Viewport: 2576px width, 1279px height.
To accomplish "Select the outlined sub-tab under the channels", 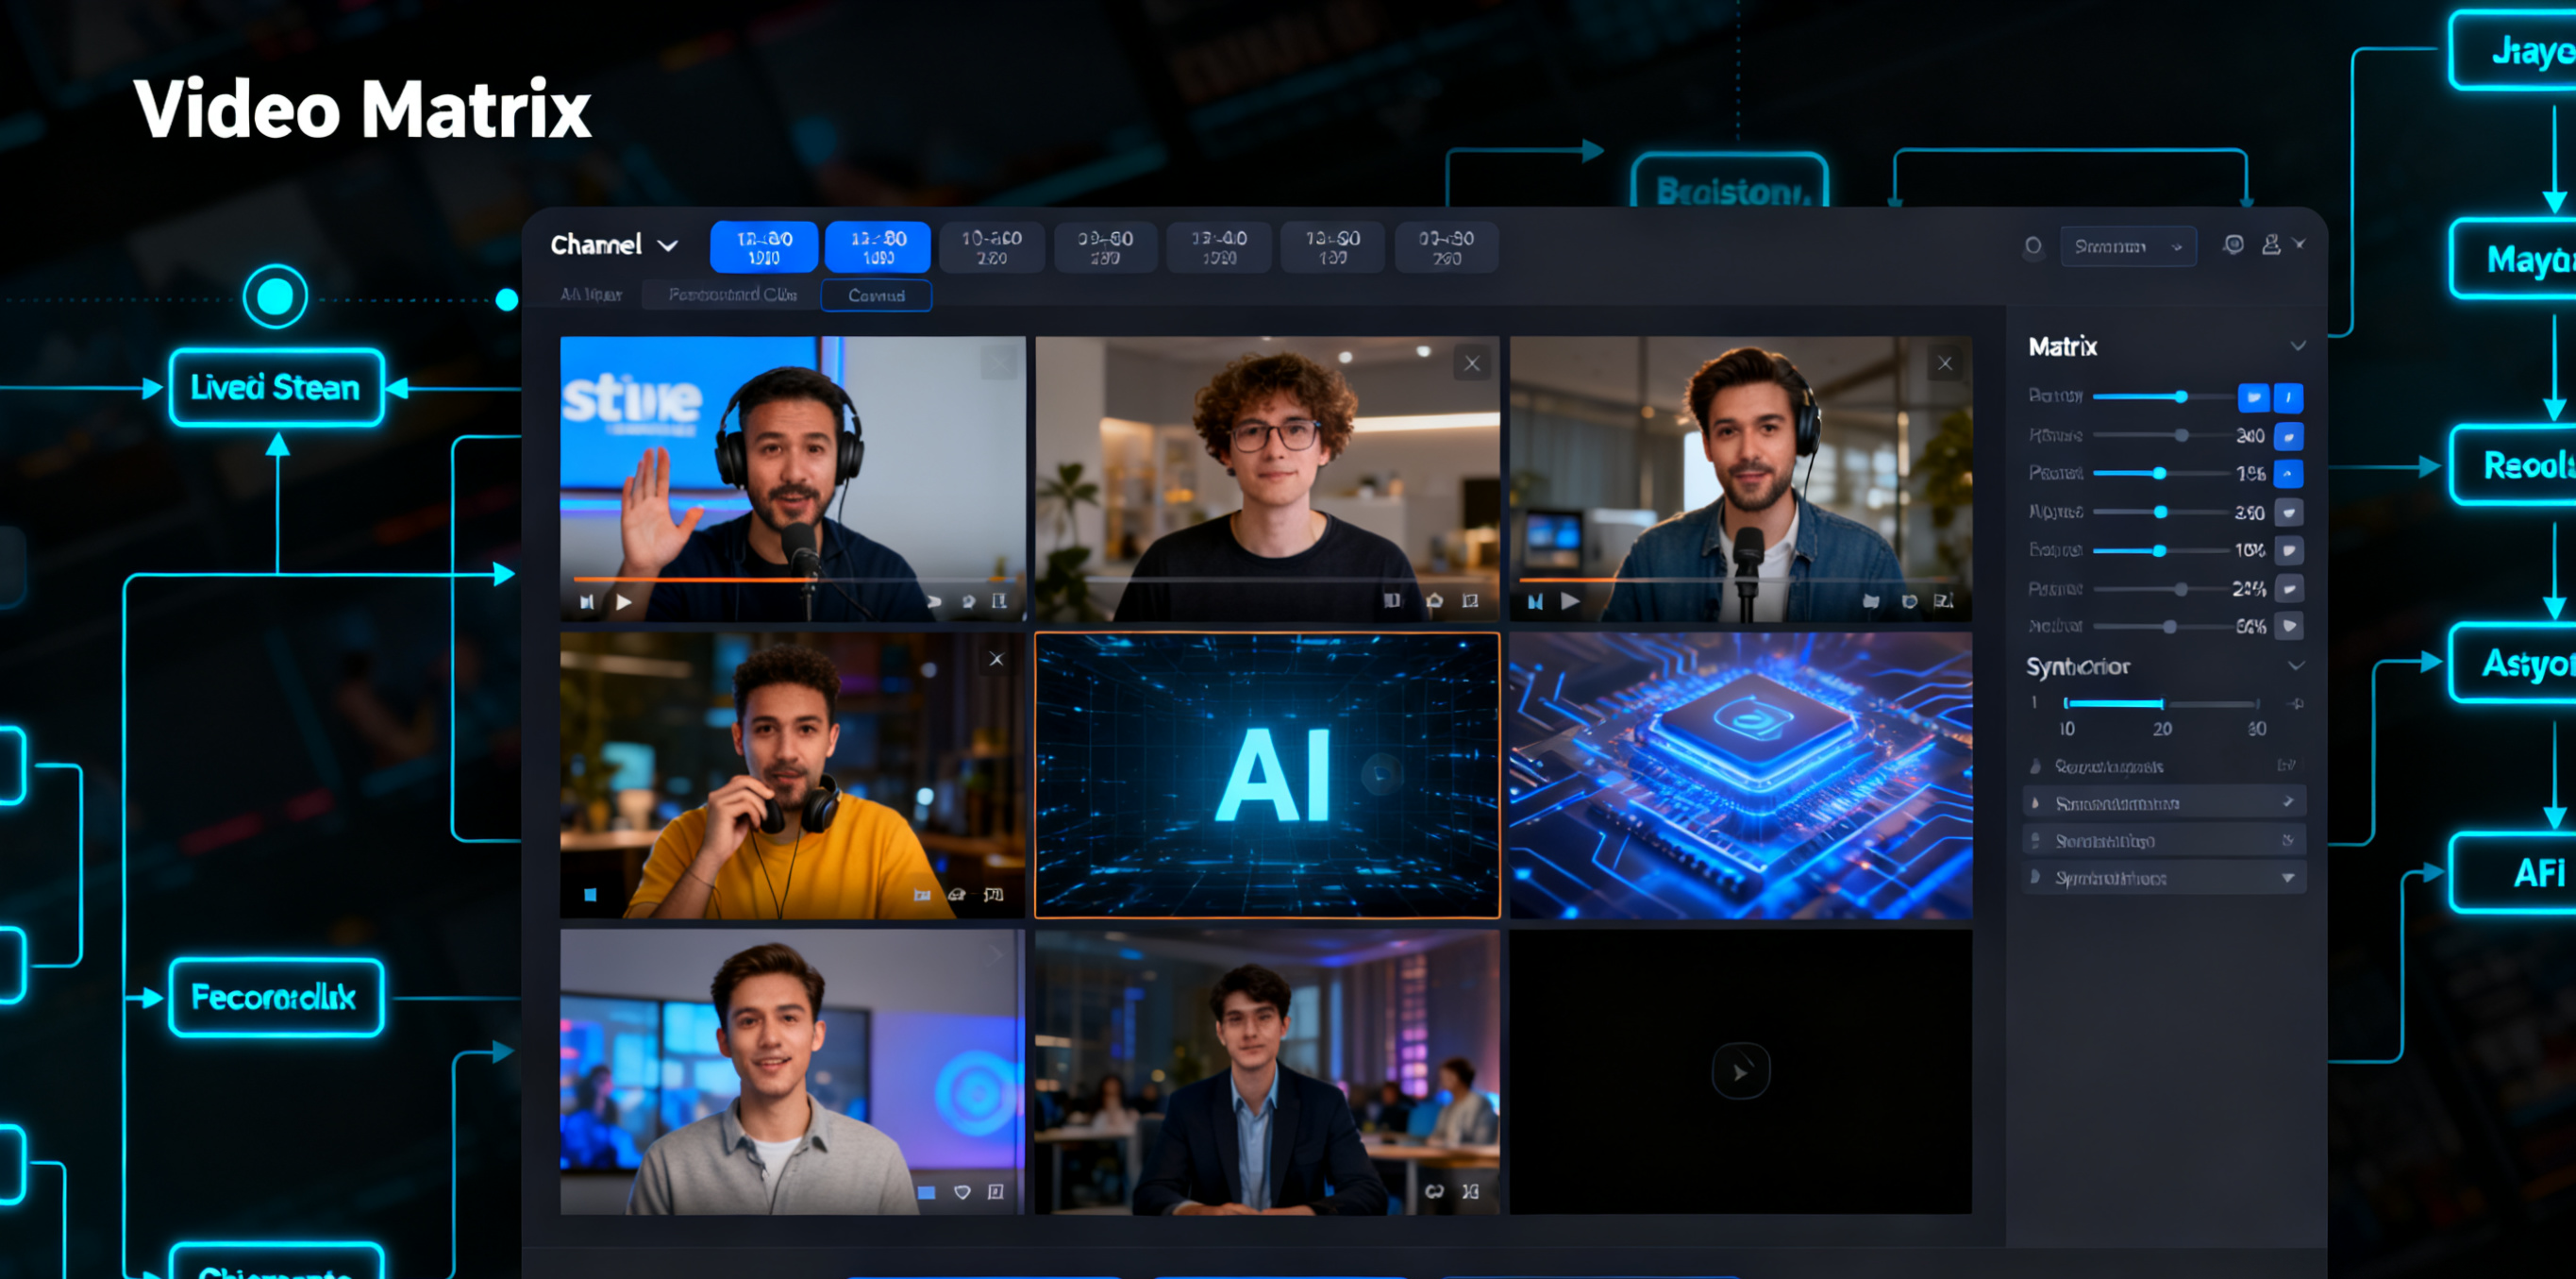I will pos(876,296).
